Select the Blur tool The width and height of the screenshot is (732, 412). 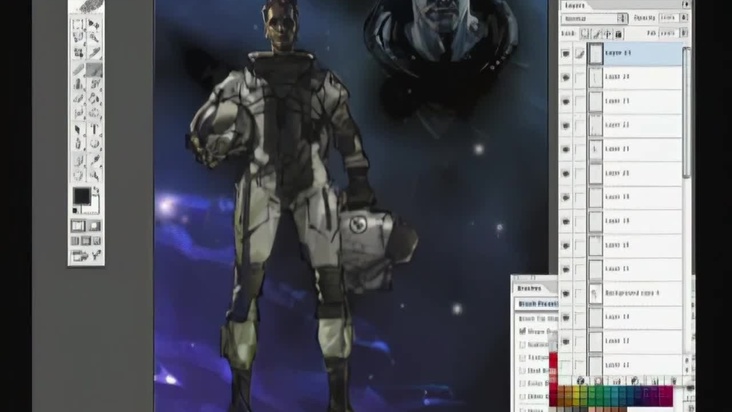78,113
